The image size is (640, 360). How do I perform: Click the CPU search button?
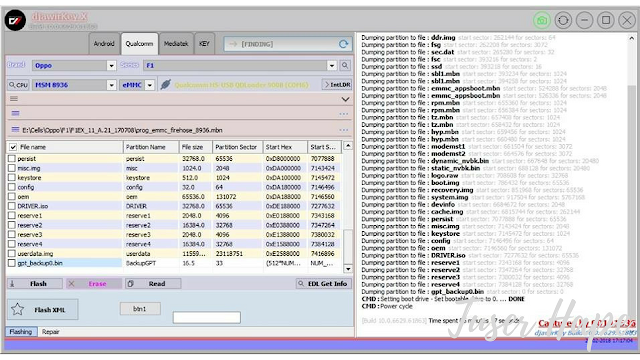[18, 85]
